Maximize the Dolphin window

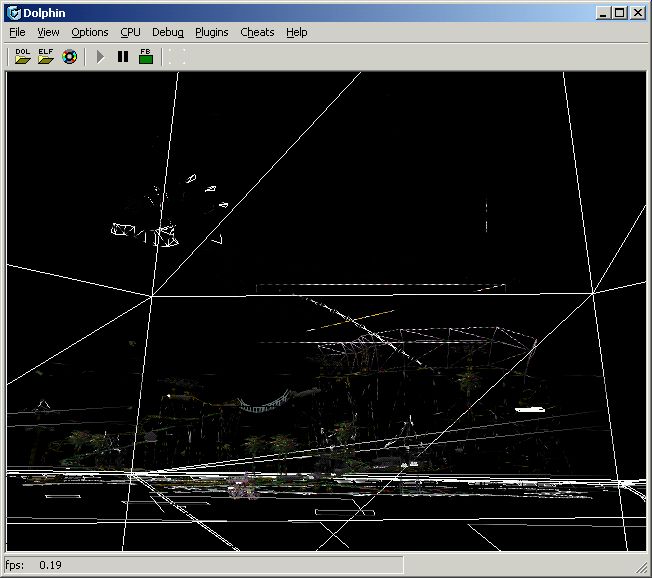click(620, 13)
